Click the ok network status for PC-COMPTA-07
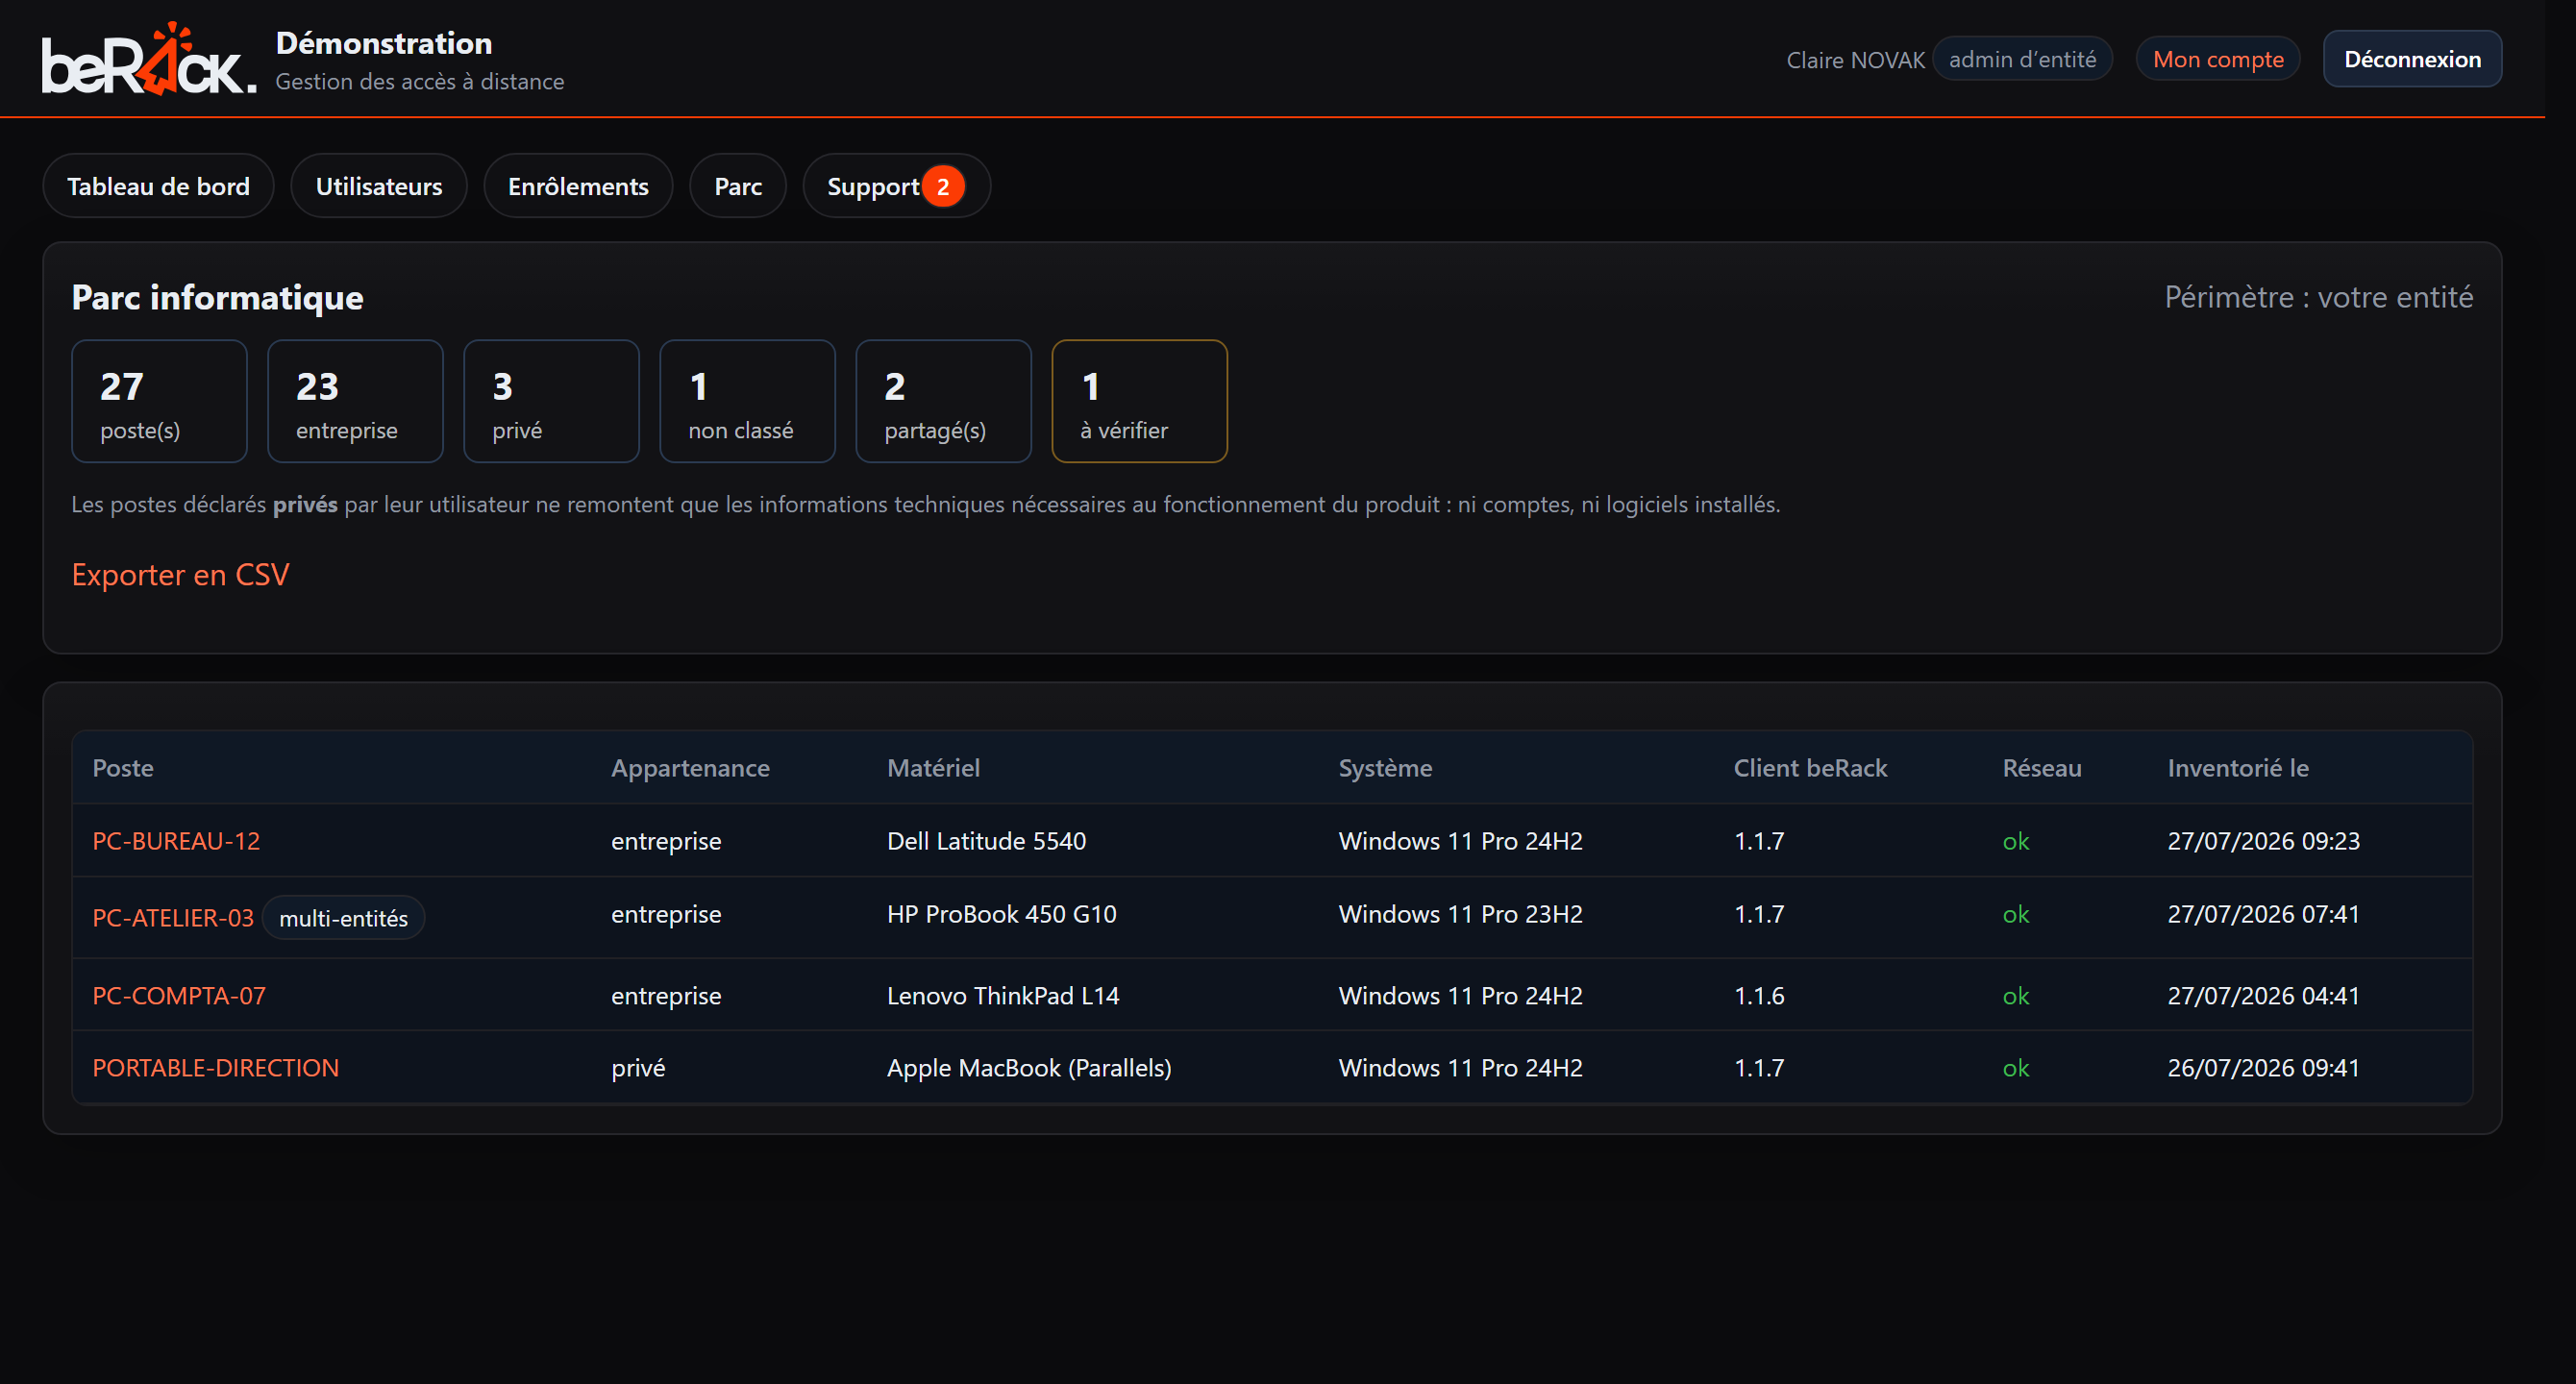Image resolution: width=2576 pixels, height=1384 pixels. 2016,996
